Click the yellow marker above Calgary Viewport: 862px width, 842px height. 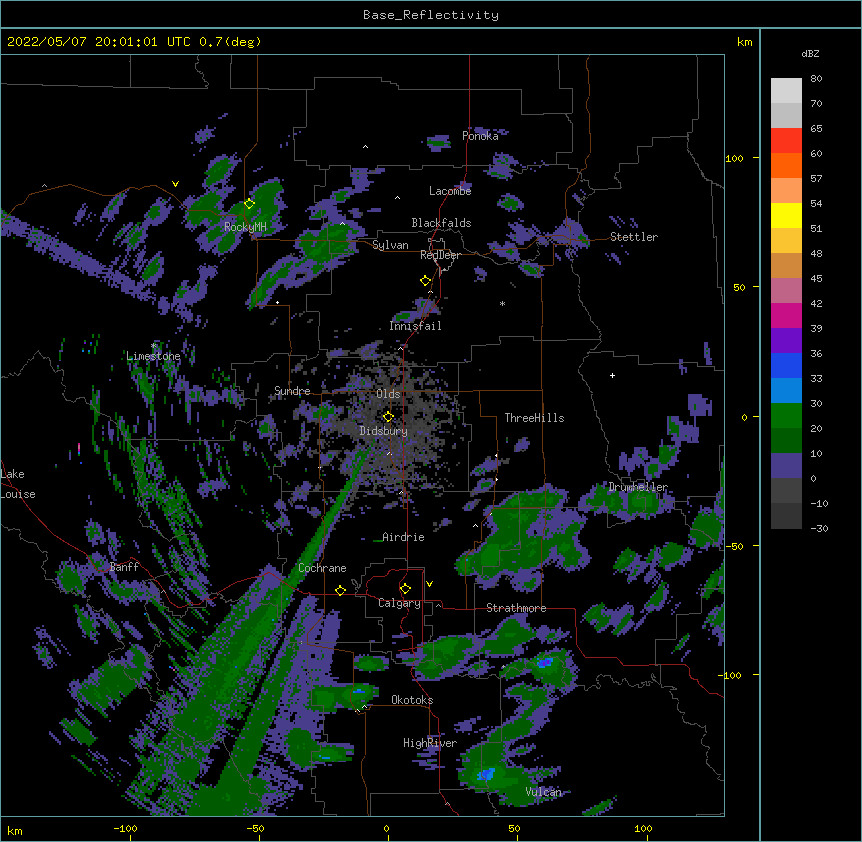(405, 589)
